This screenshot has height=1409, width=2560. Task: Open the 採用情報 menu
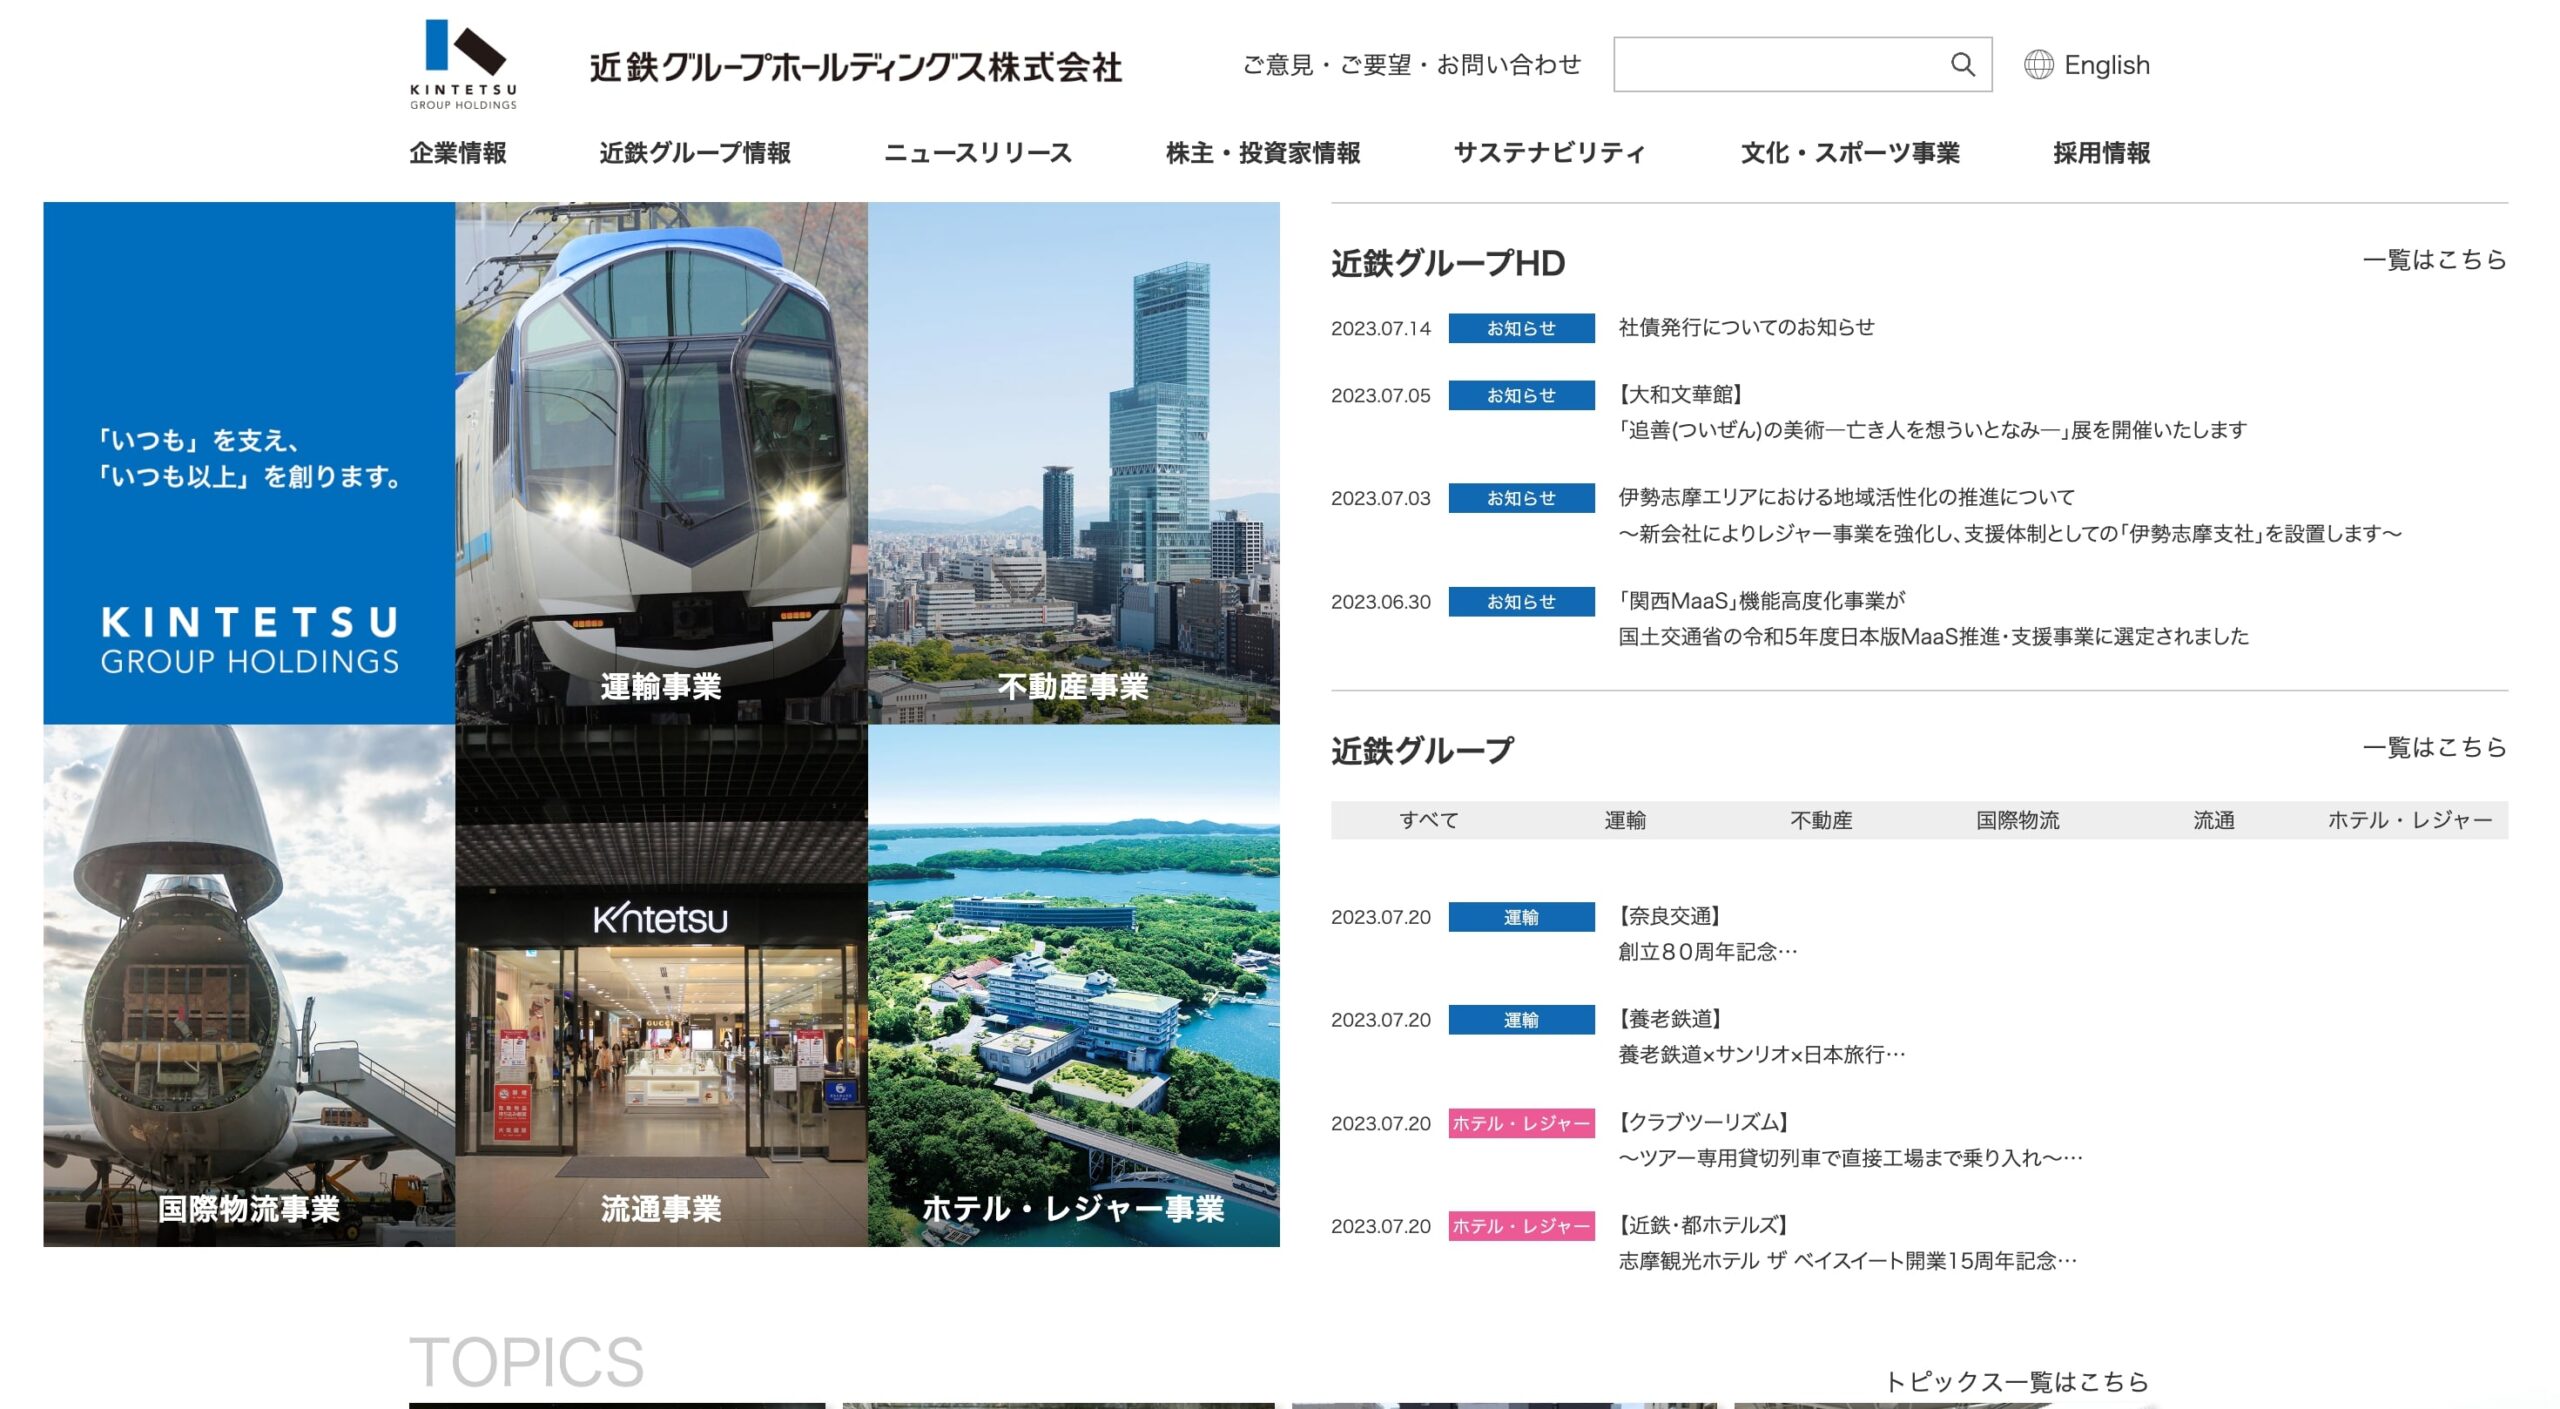tap(2101, 153)
